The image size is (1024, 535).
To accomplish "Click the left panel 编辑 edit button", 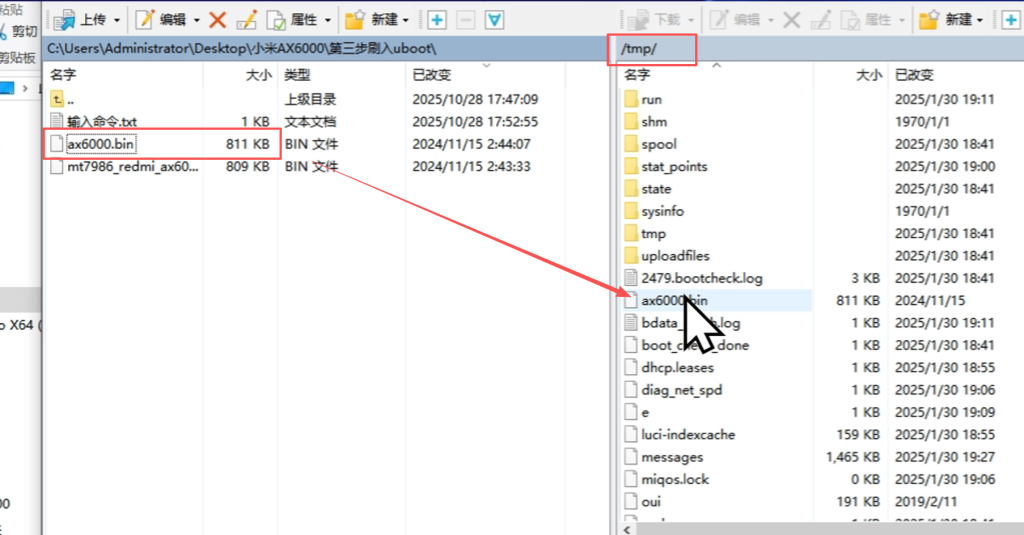I will coord(161,20).
